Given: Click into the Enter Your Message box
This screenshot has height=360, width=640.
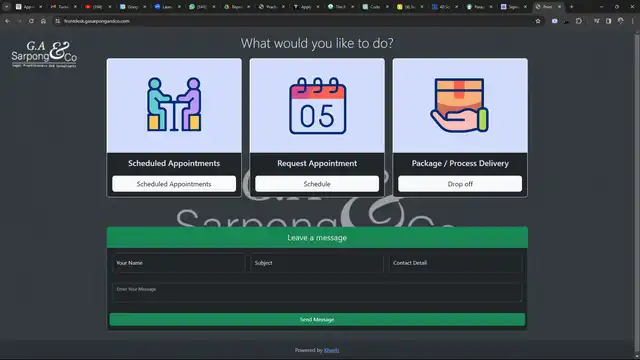Looking at the screenshot, I should [317, 292].
